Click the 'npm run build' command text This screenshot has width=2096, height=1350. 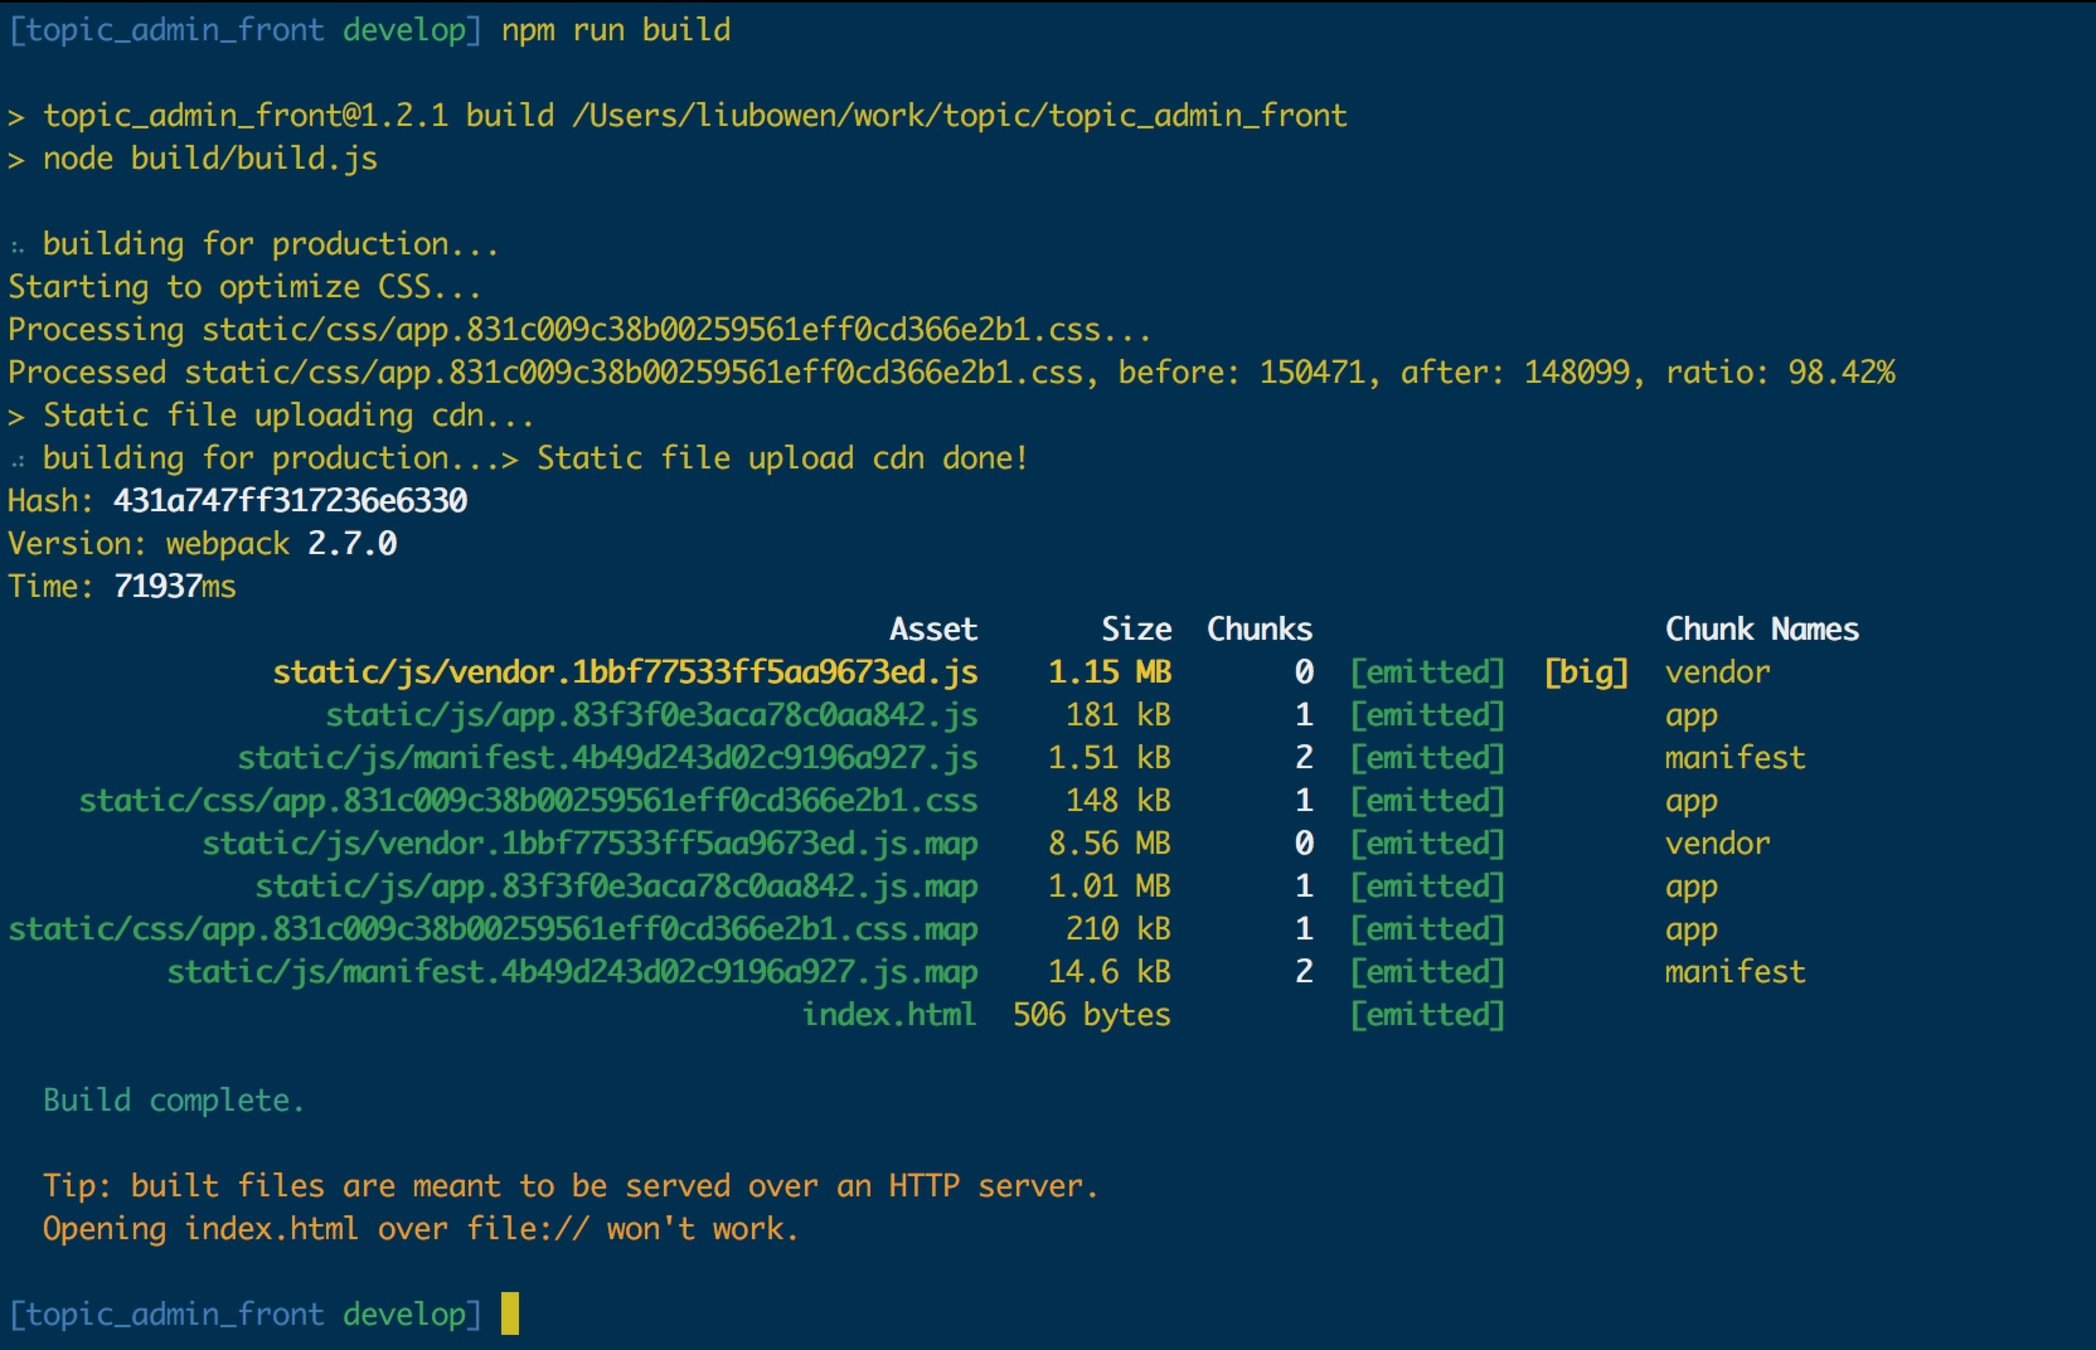coord(615,30)
